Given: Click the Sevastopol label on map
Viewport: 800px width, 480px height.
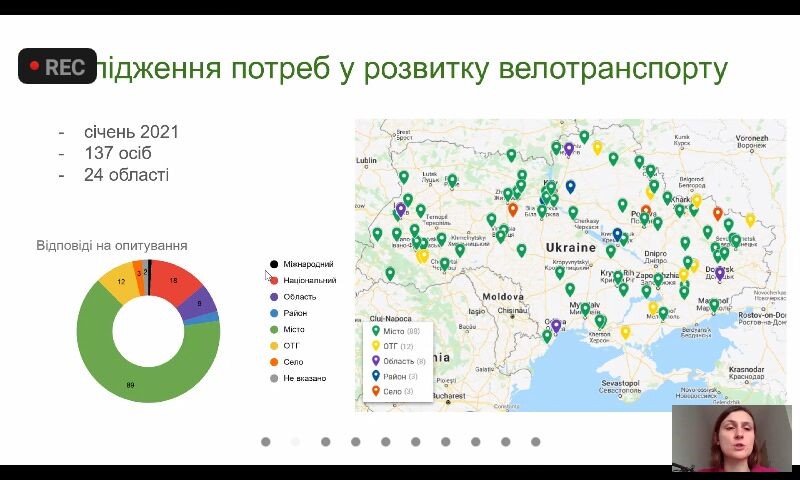Looking at the screenshot, I should pyautogui.click(x=620, y=383).
